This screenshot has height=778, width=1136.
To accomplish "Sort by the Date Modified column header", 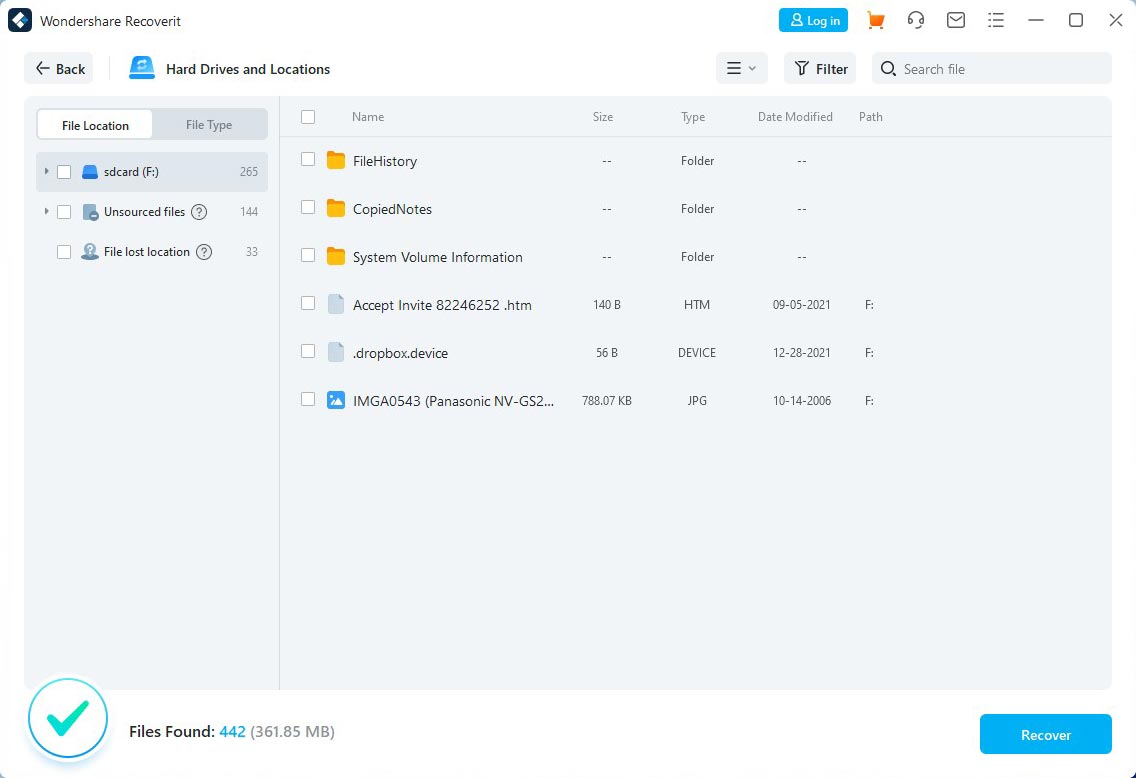I will (x=795, y=117).
